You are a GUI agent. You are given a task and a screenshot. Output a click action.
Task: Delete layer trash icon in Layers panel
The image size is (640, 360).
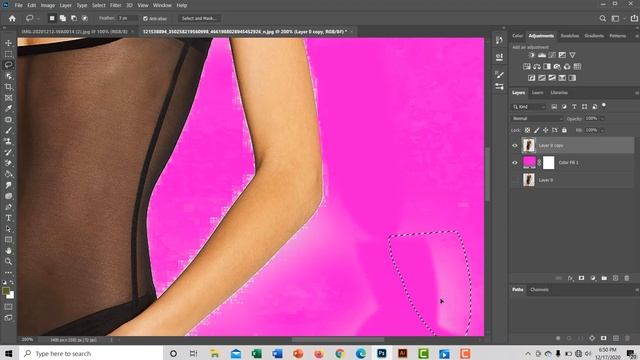coord(627,278)
